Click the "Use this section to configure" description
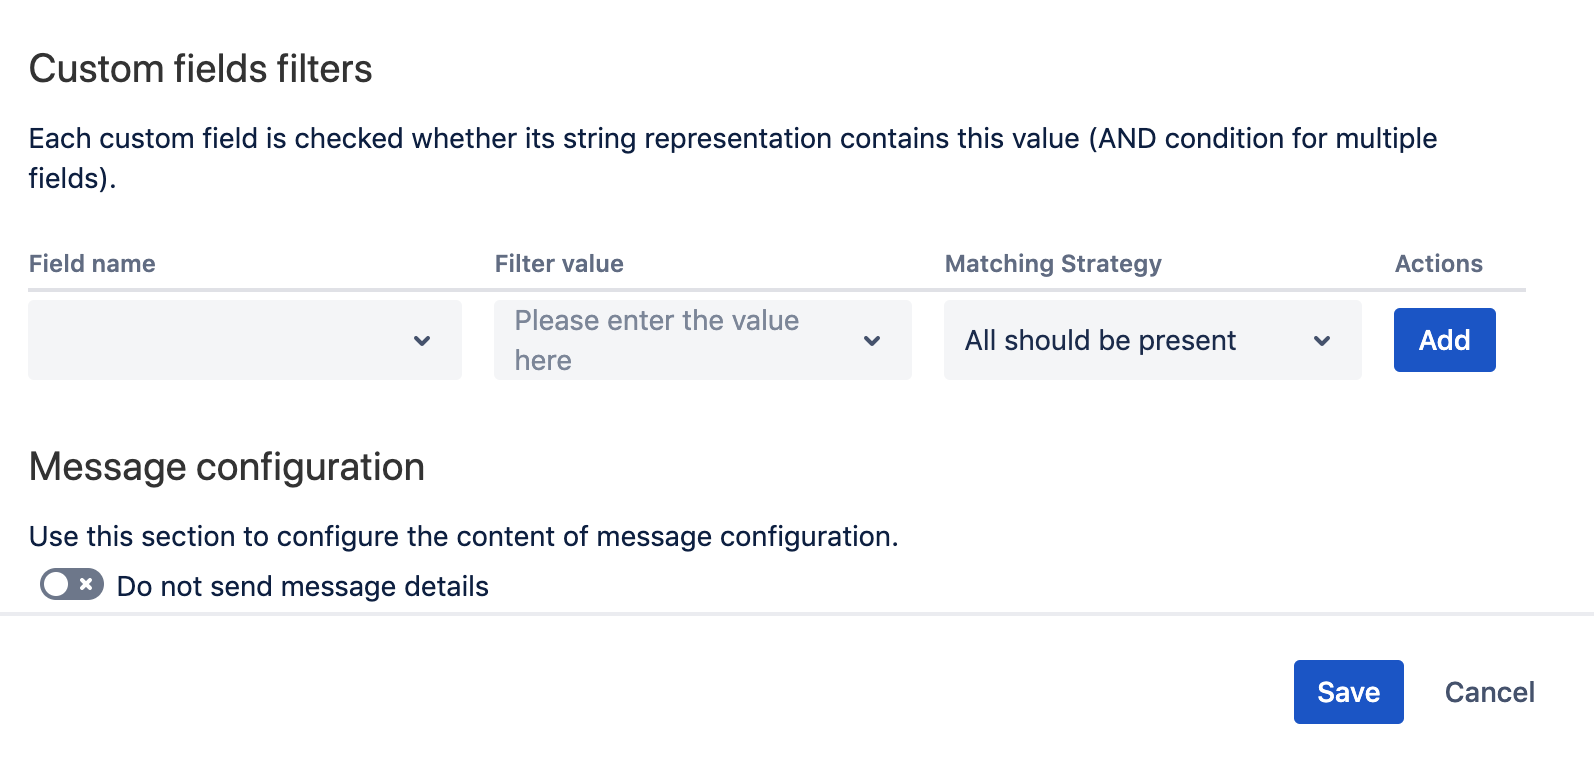 point(463,536)
